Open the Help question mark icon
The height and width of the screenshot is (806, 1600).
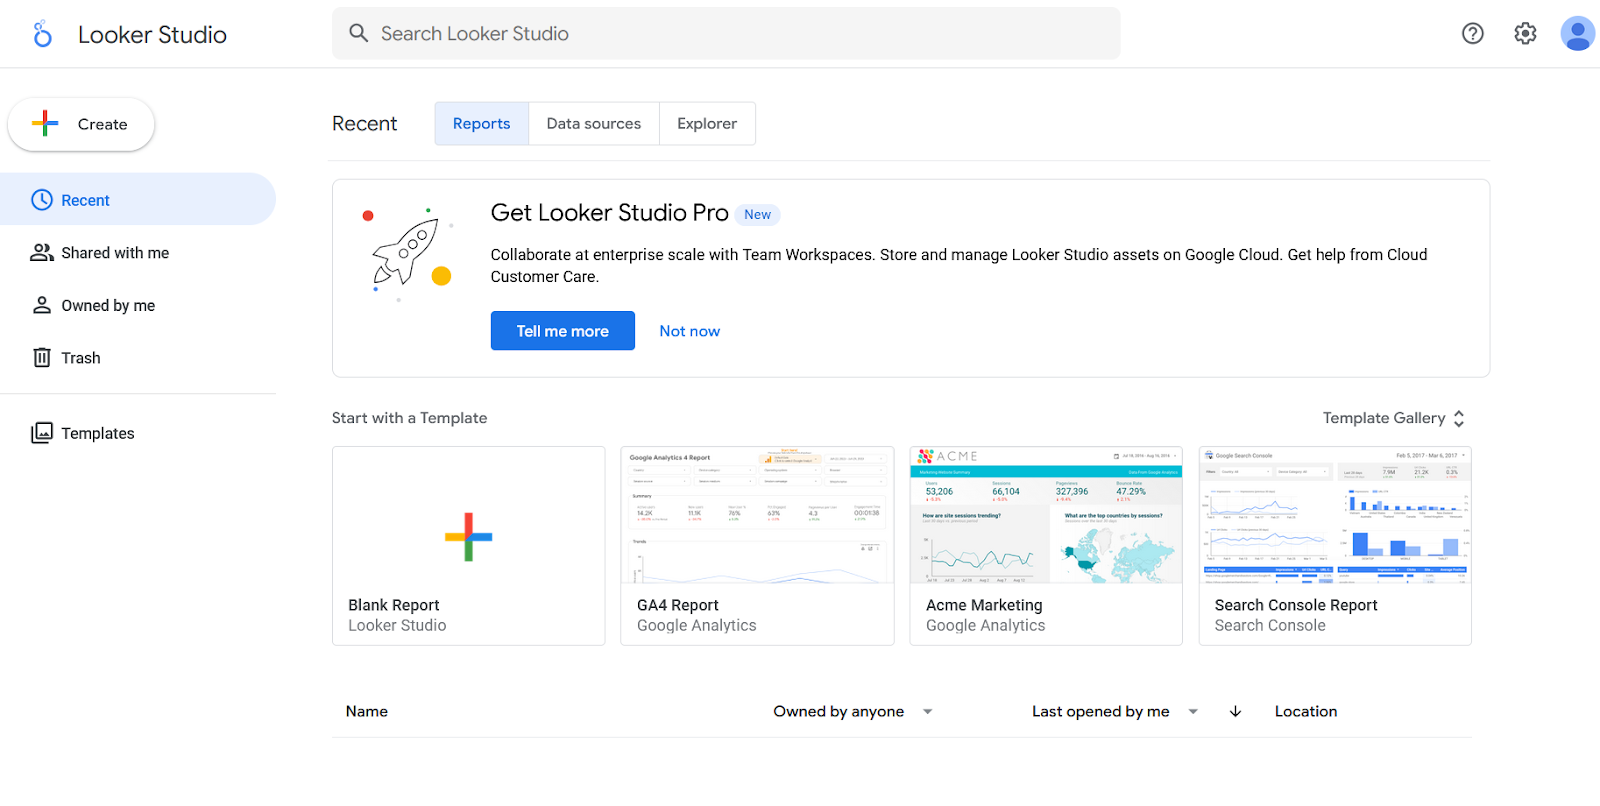(x=1472, y=34)
